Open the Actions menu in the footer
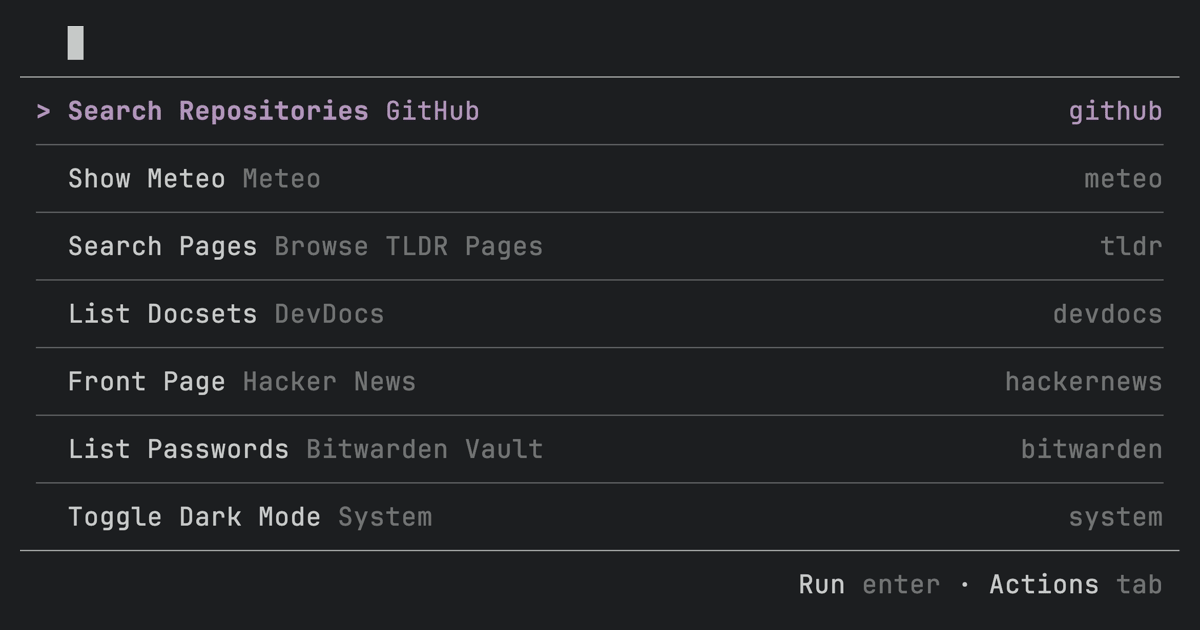Screen dimensions: 1200x630 1043,584
